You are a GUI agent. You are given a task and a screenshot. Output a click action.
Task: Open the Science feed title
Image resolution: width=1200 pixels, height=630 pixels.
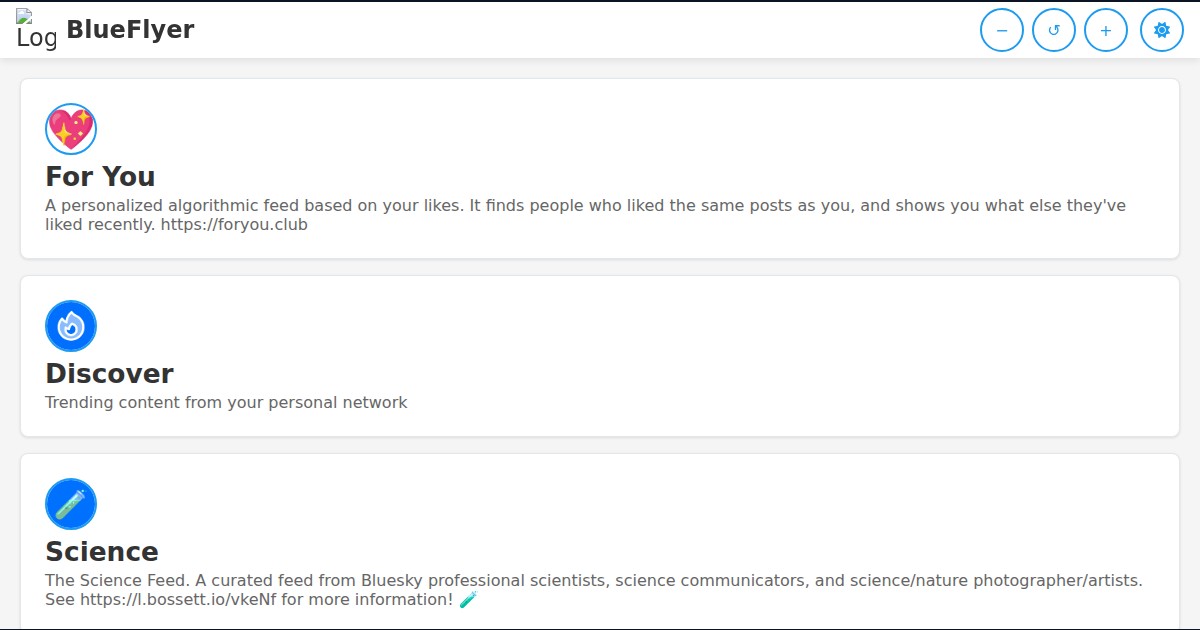(102, 551)
